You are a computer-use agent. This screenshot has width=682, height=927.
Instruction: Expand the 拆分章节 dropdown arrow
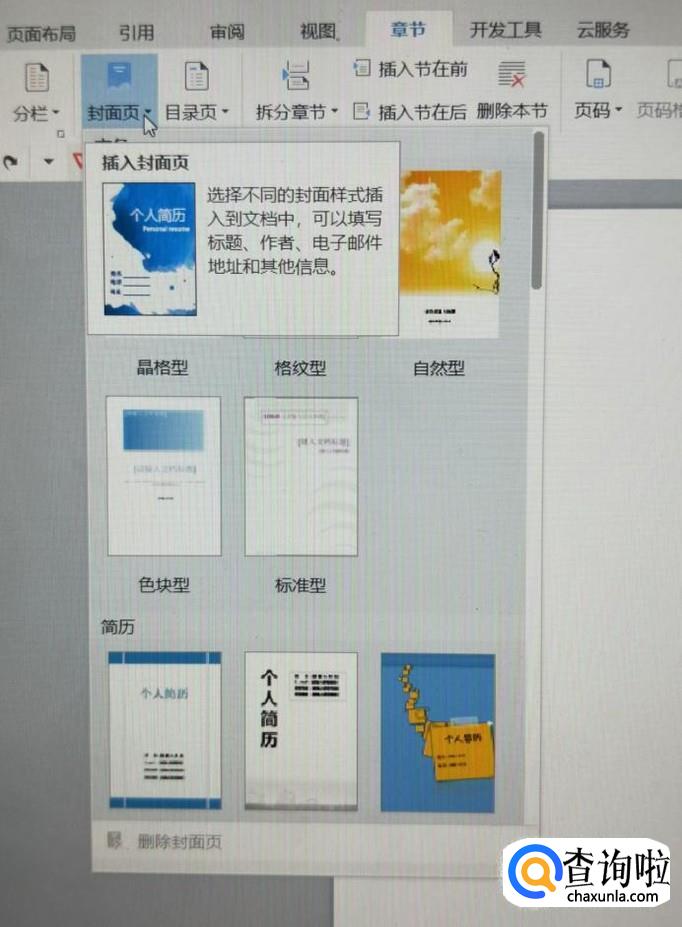point(334,111)
